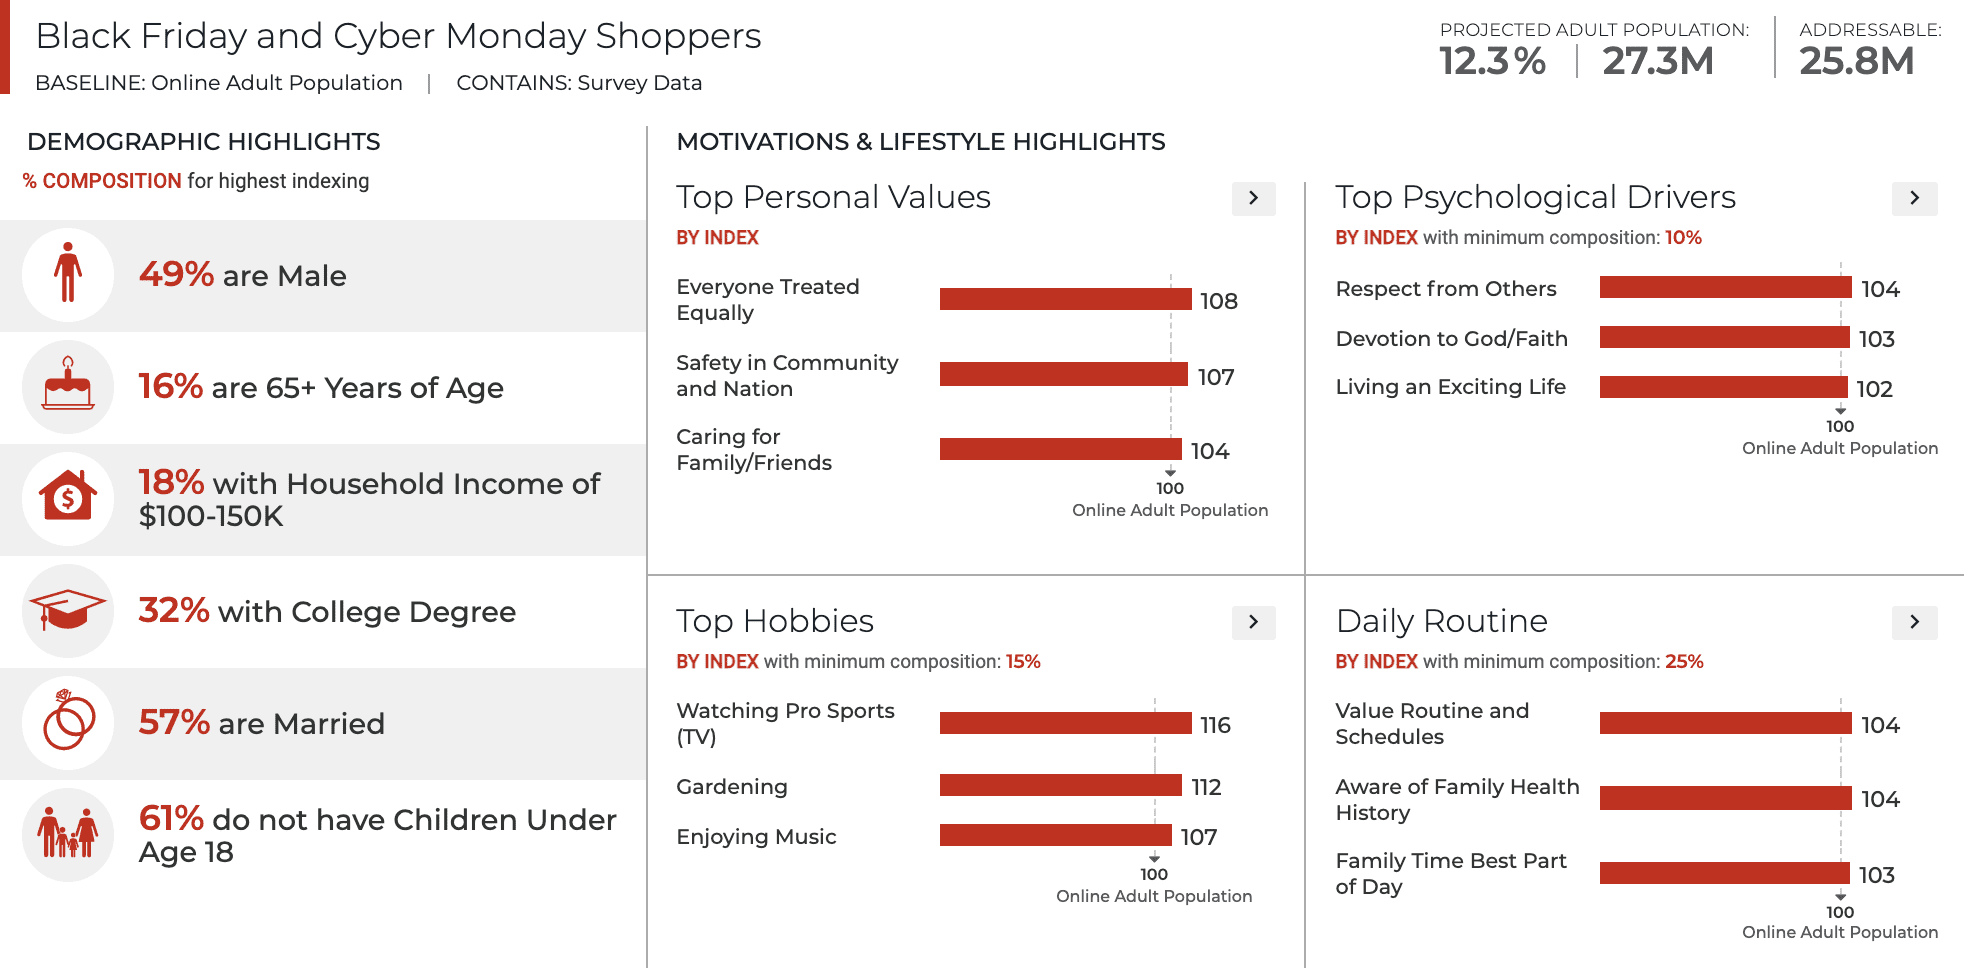
Task: Click the Everyone Treated Equally bar
Action: click(x=1065, y=299)
